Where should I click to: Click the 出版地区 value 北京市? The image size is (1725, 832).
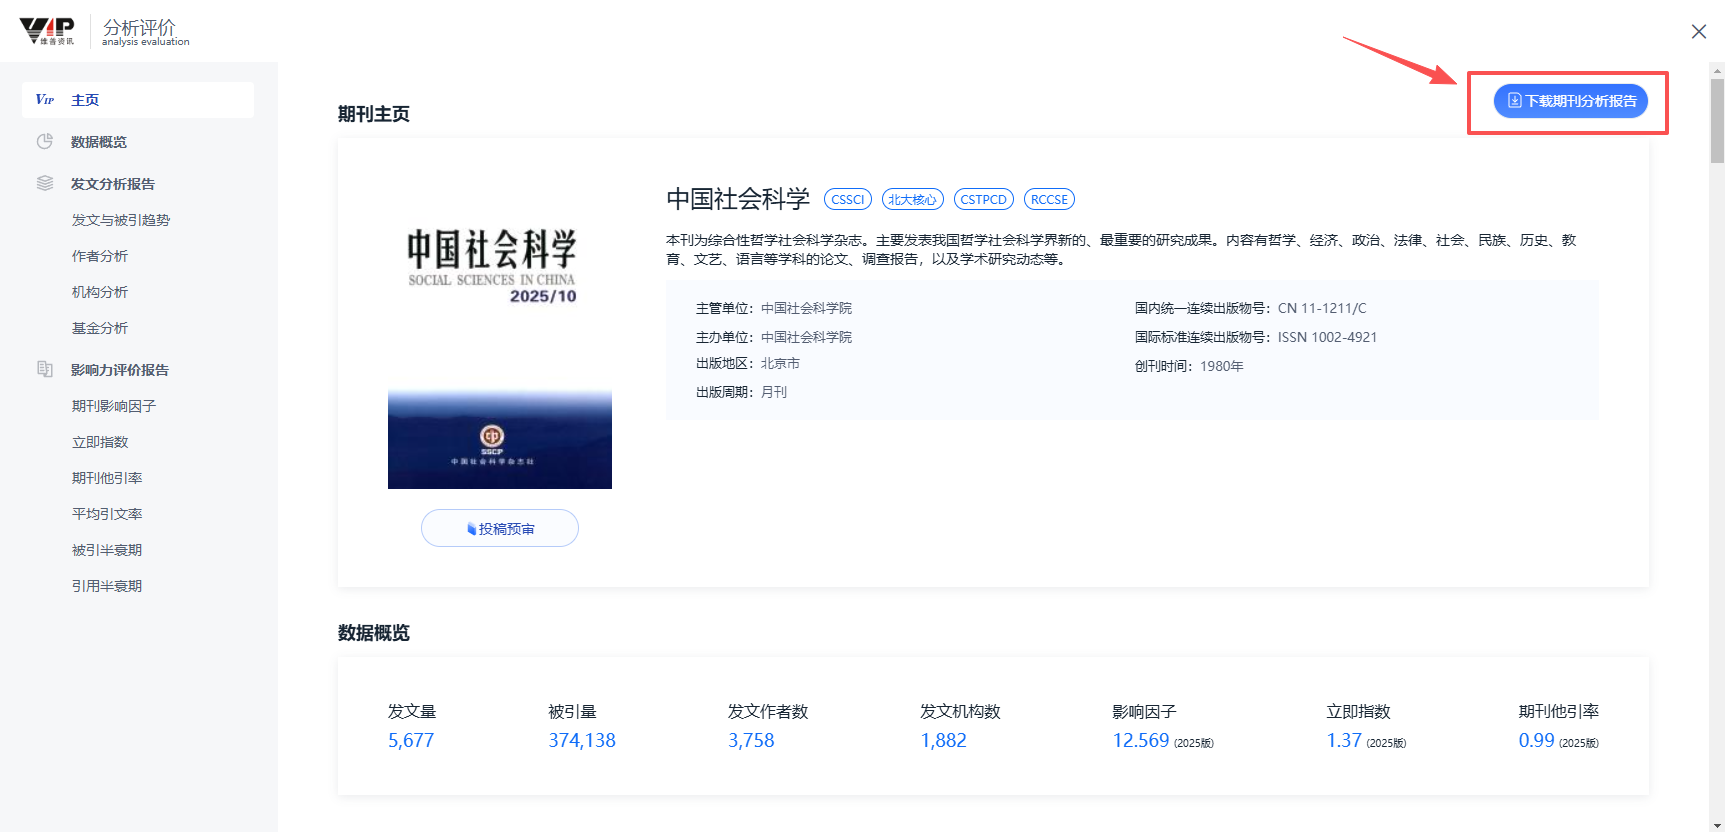coord(780,363)
